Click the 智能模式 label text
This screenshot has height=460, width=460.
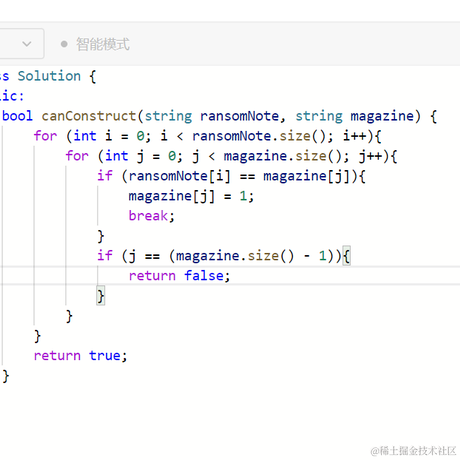coord(103,44)
